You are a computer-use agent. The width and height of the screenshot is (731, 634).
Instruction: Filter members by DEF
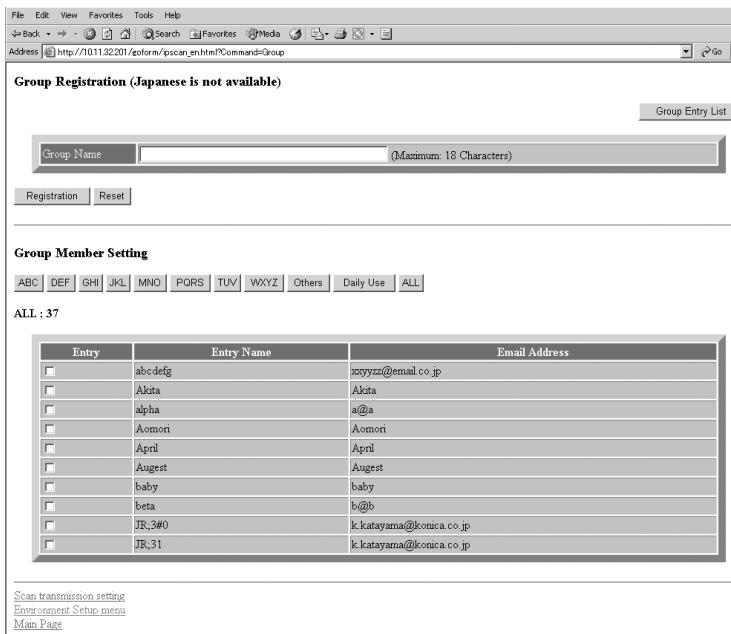pos(61,283)
